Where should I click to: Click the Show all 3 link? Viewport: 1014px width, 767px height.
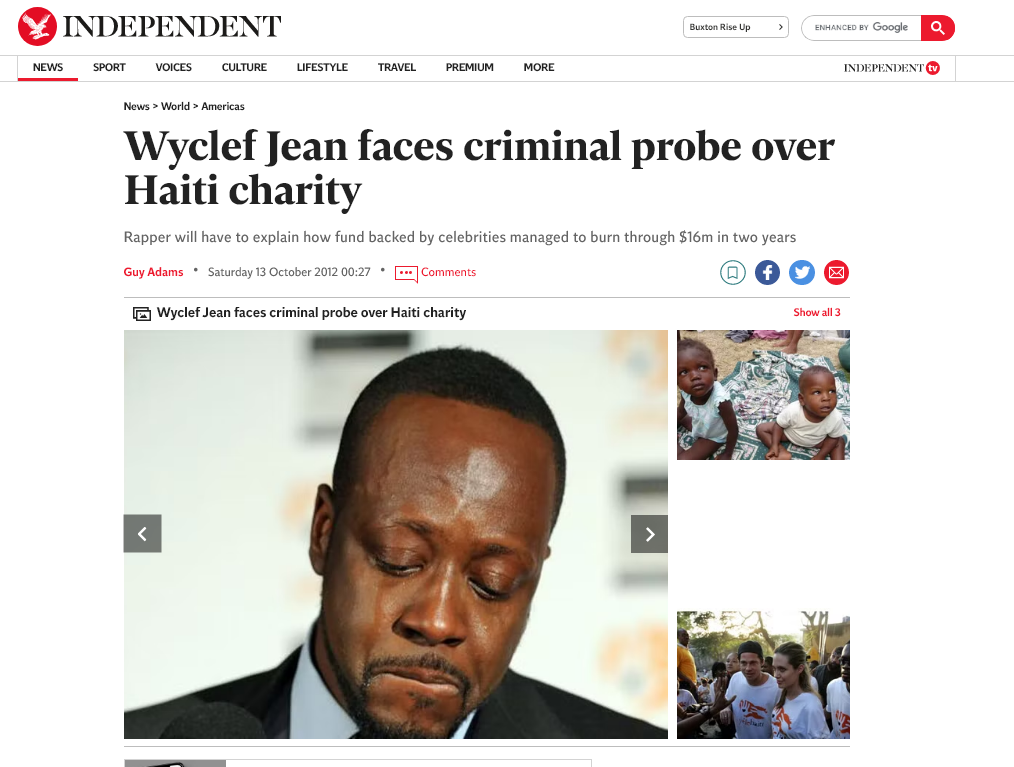click(817, 312)
